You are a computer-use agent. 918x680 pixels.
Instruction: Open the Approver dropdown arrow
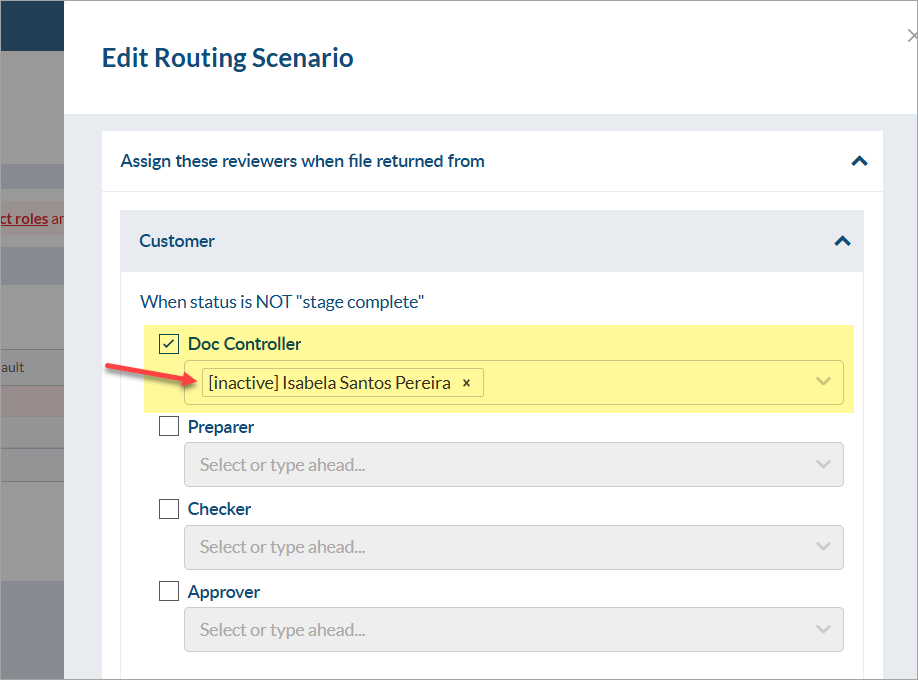823,630
